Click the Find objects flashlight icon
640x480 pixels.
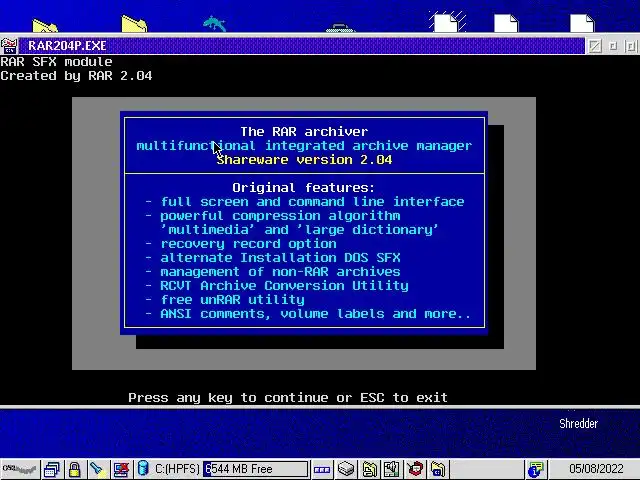click(97, 469)
